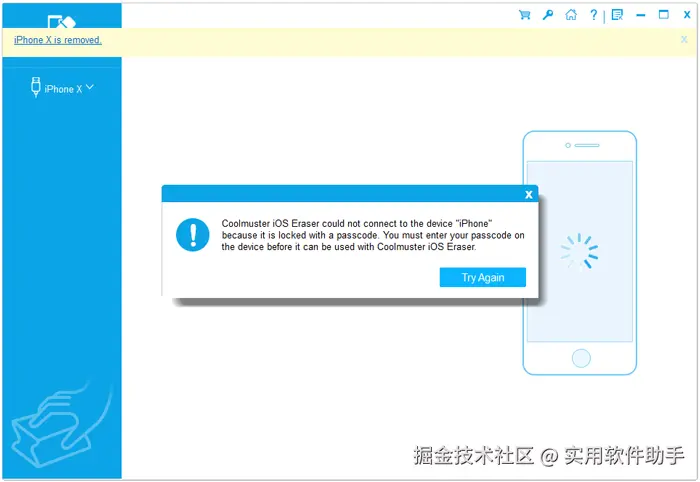
Task: Open the feedback note icon
Action: click(617, 15)
